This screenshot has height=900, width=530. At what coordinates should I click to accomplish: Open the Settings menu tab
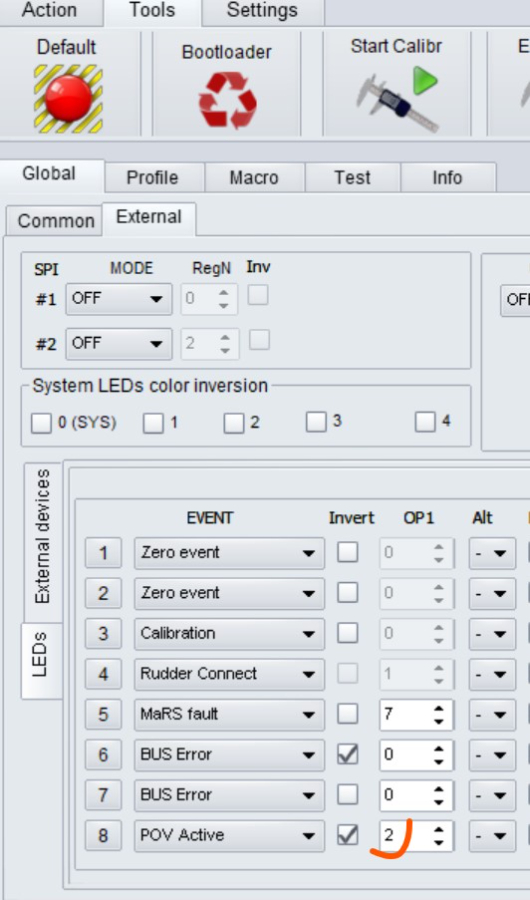262,11
